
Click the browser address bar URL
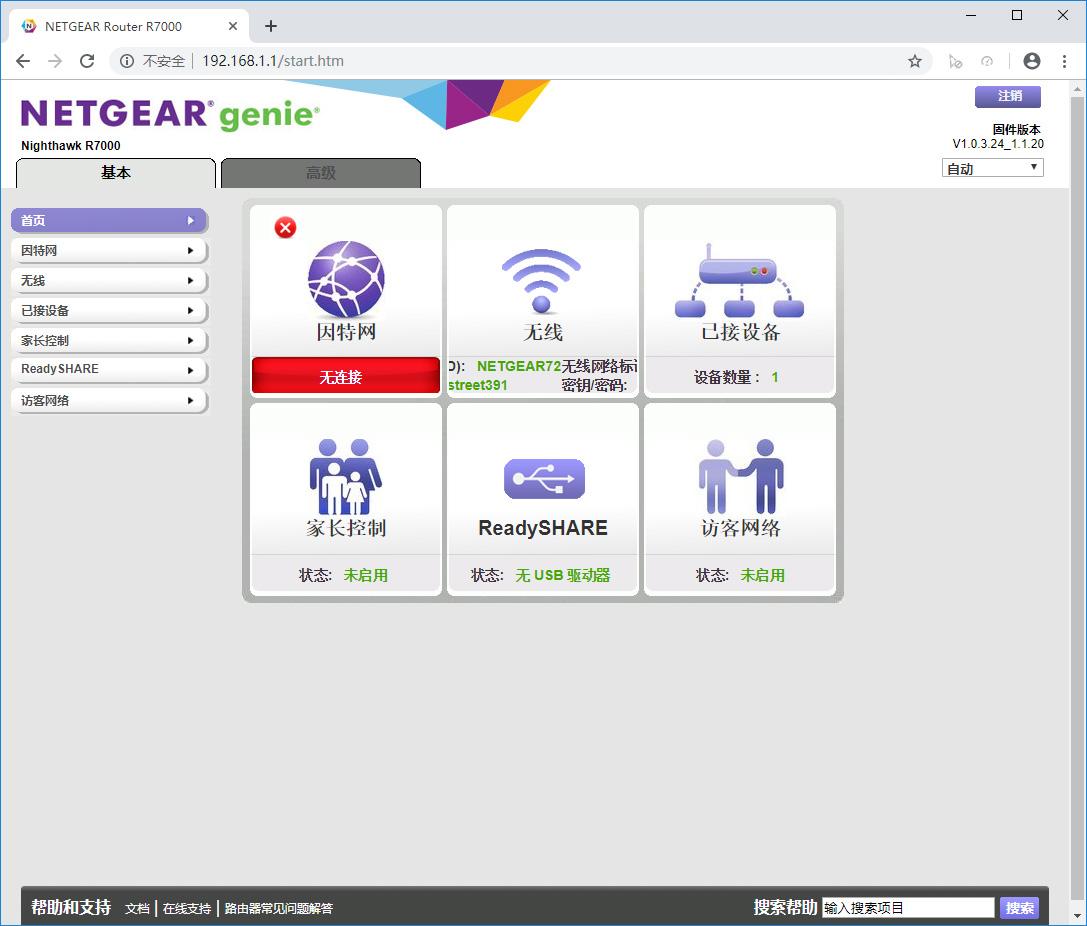pyautogui.click(x=272, y=61)
